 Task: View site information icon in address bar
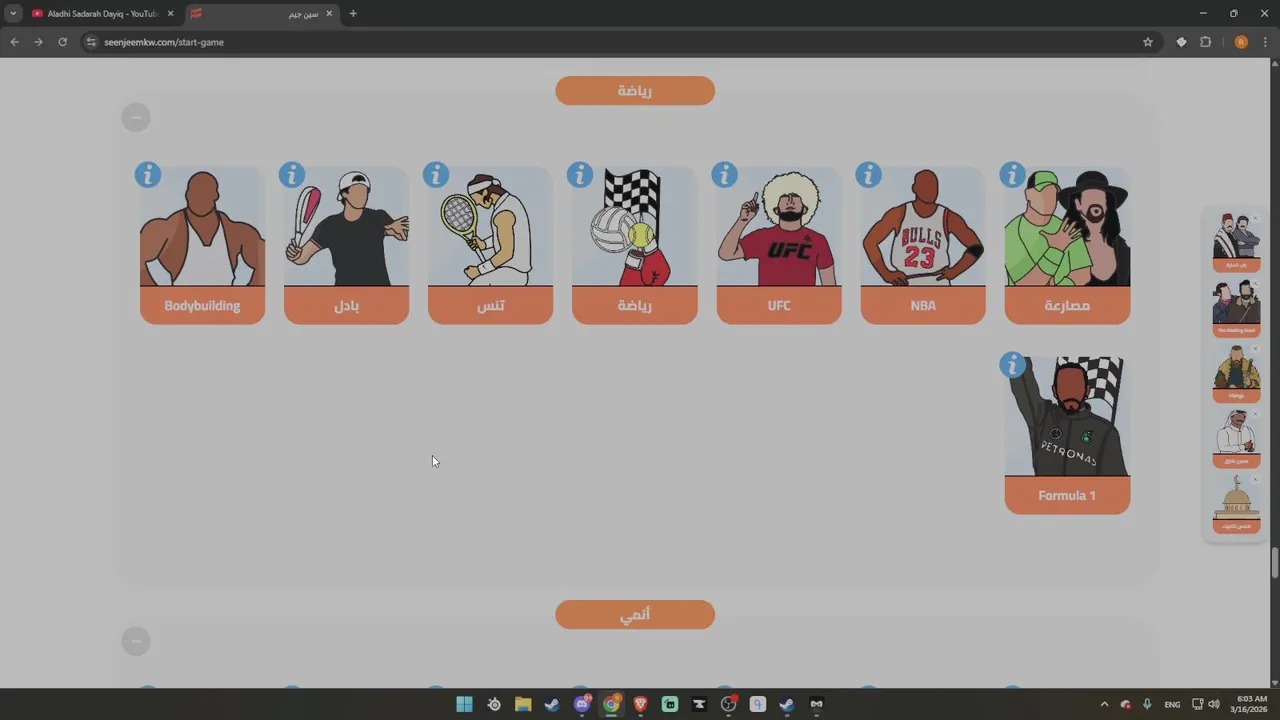91,42
